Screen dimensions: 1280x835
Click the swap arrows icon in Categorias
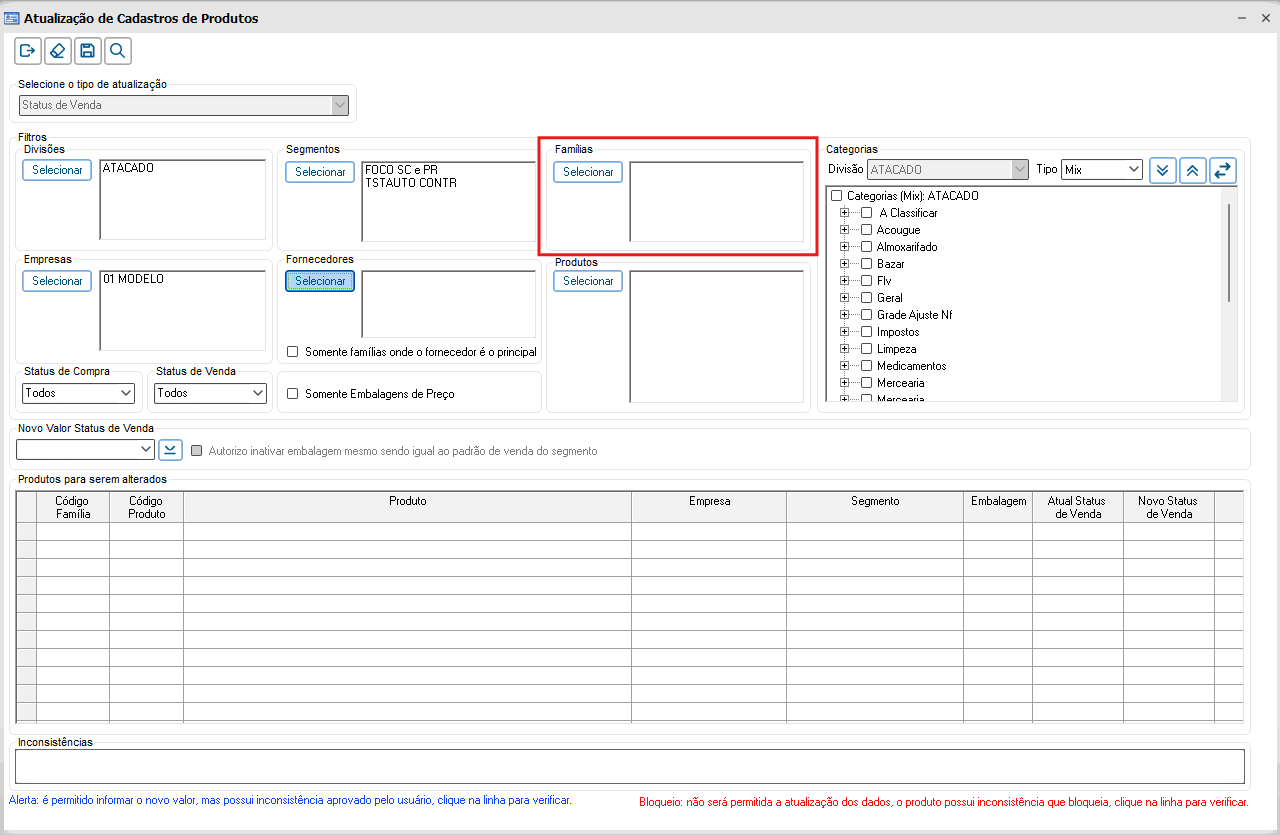[1222, 170]
